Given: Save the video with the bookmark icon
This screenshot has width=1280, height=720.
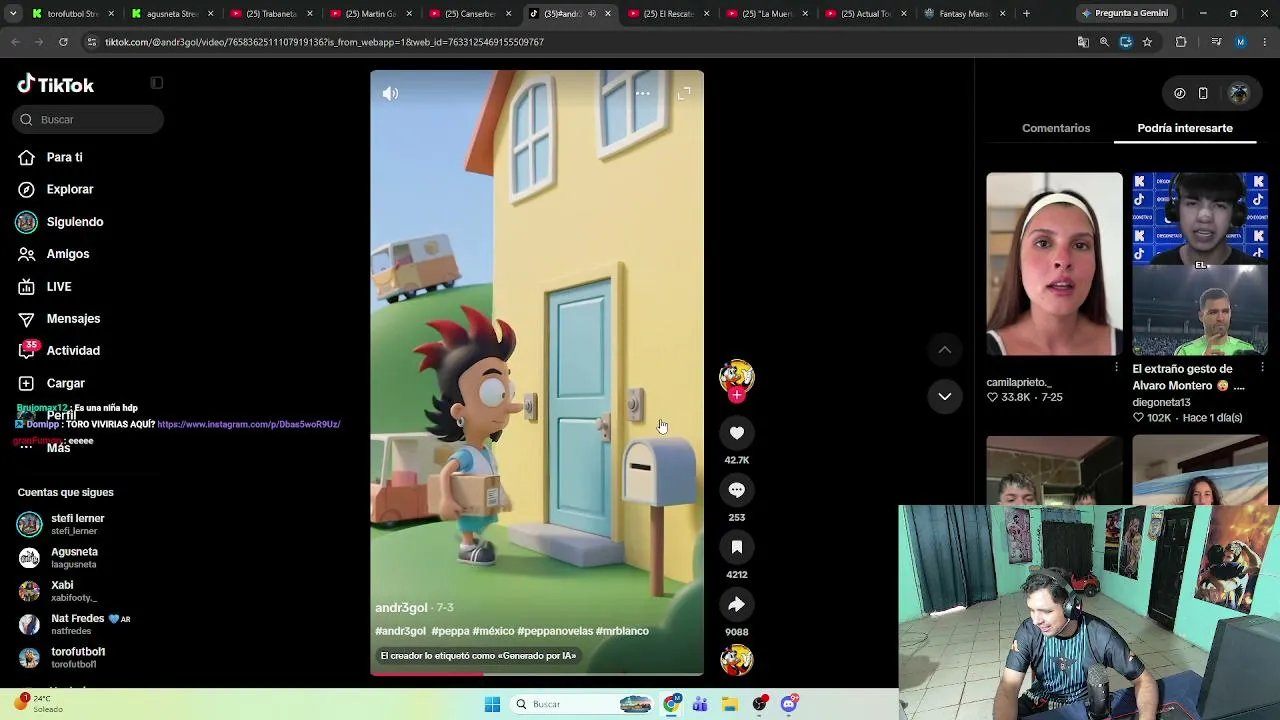Looking at the screenshot, I should pos(737,546).
